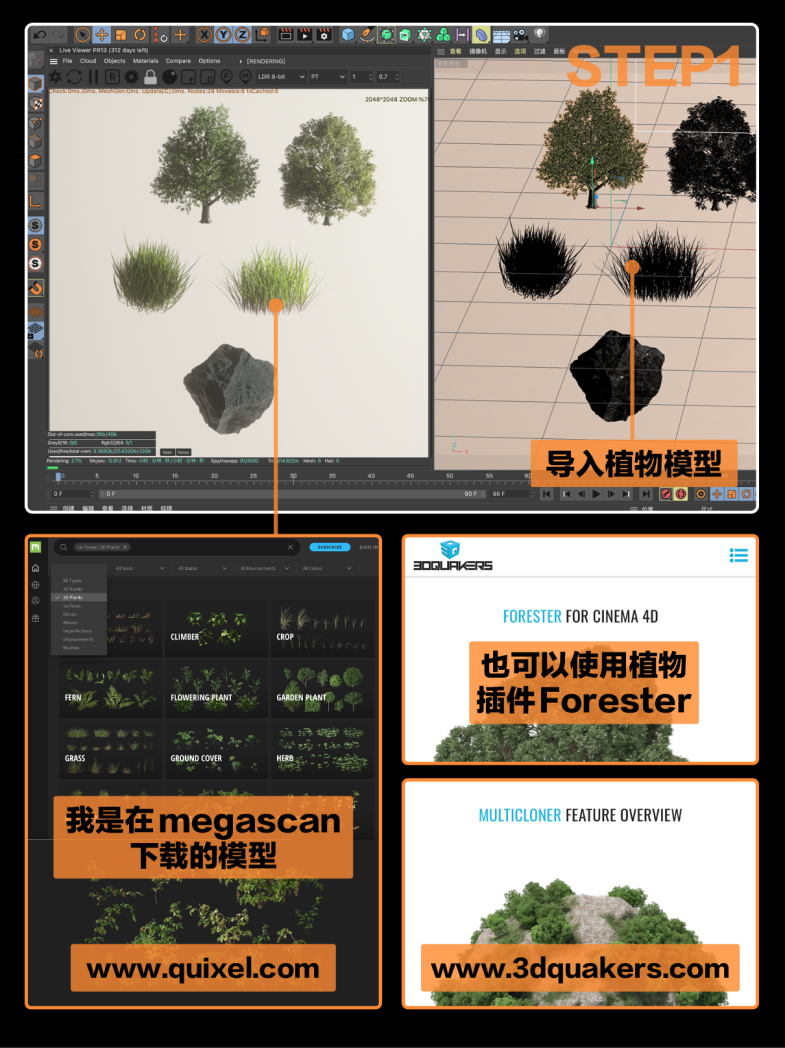Open the purple Deformer icon

(481, 35)
